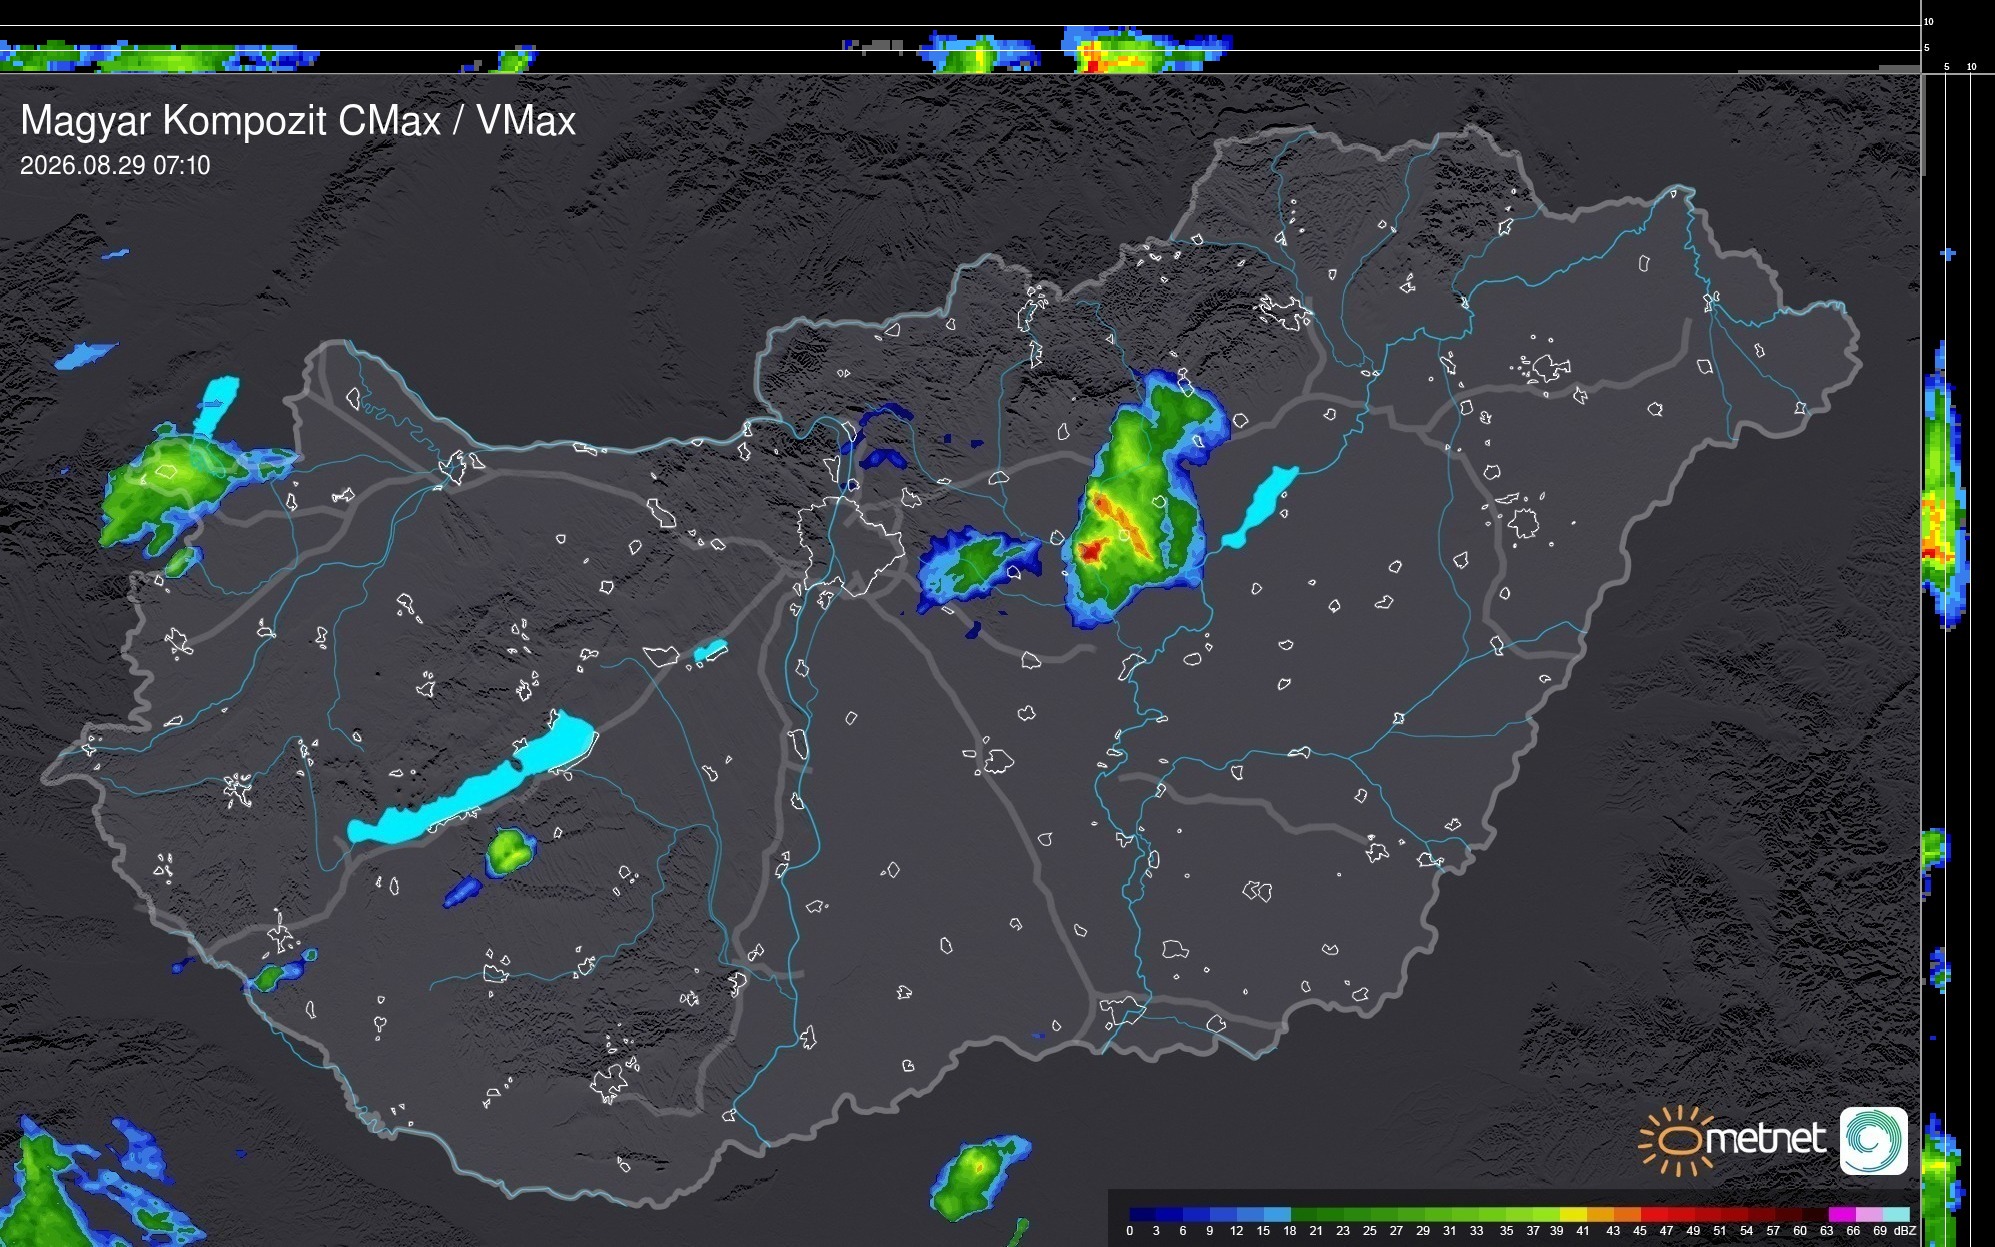The image size is (1995, 1247).
Task: Click the '45' label on the legend scale
Action: [x=1640, y=1231]
